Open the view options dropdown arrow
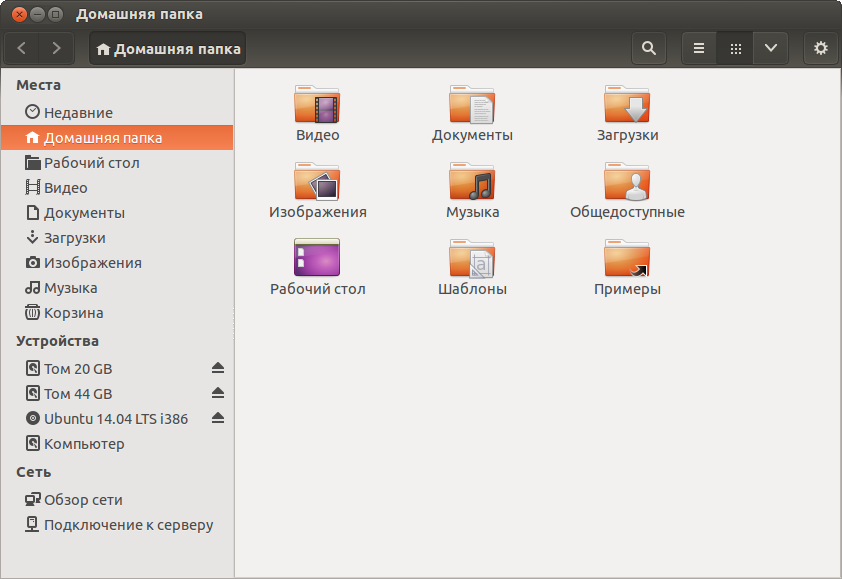 [x=771, y=48]
